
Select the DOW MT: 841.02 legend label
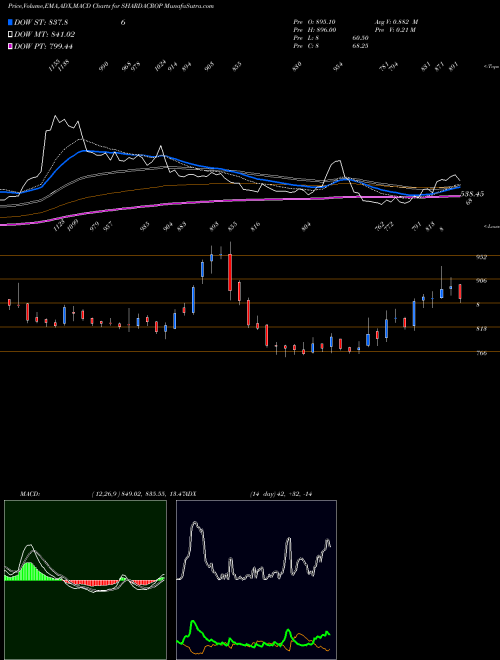(x=45, y=35)
